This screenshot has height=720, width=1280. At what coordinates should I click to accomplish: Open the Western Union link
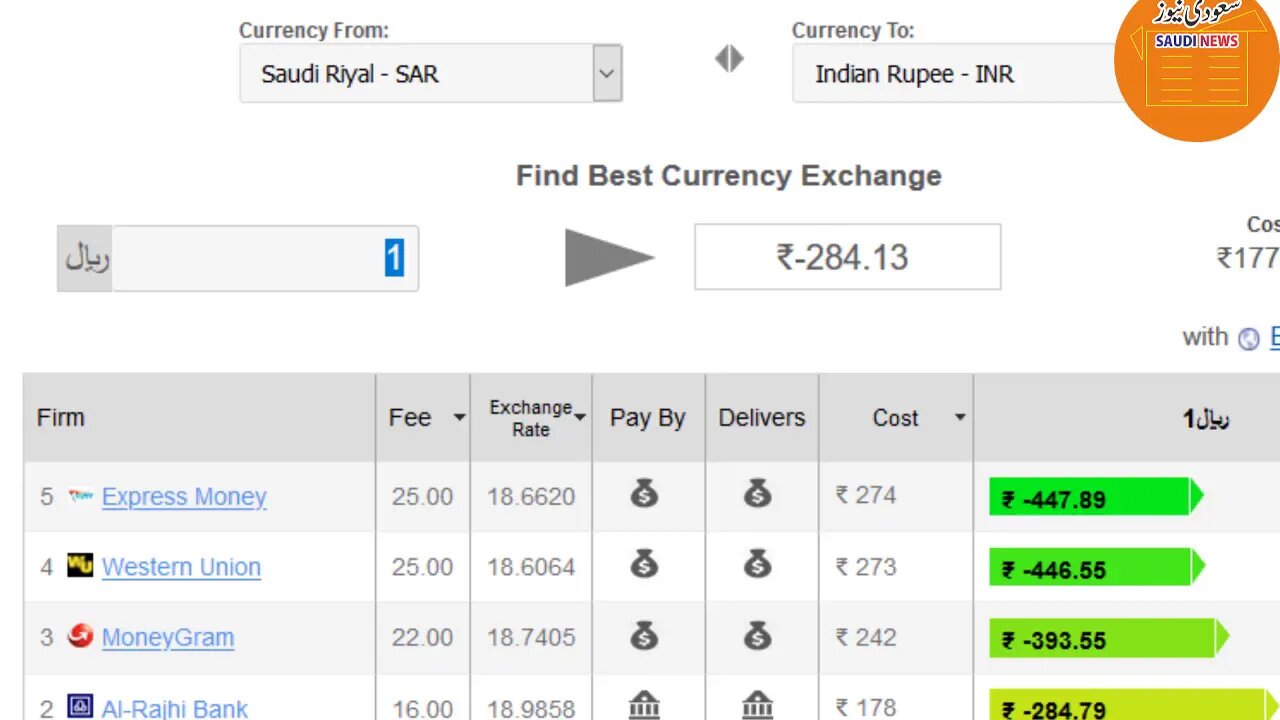(181, 567)
